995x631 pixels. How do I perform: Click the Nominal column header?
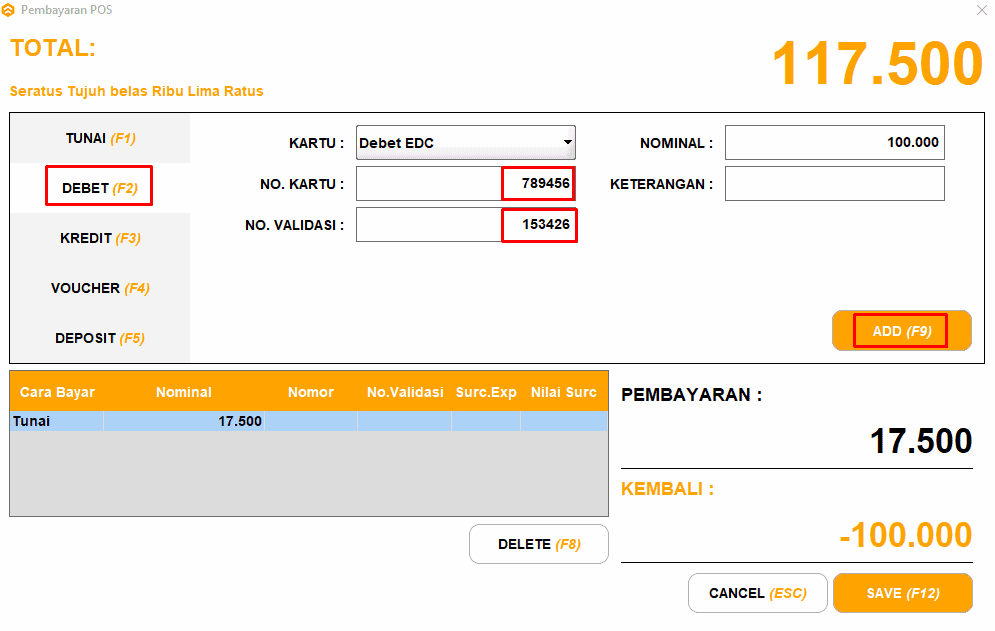[183, 392]
